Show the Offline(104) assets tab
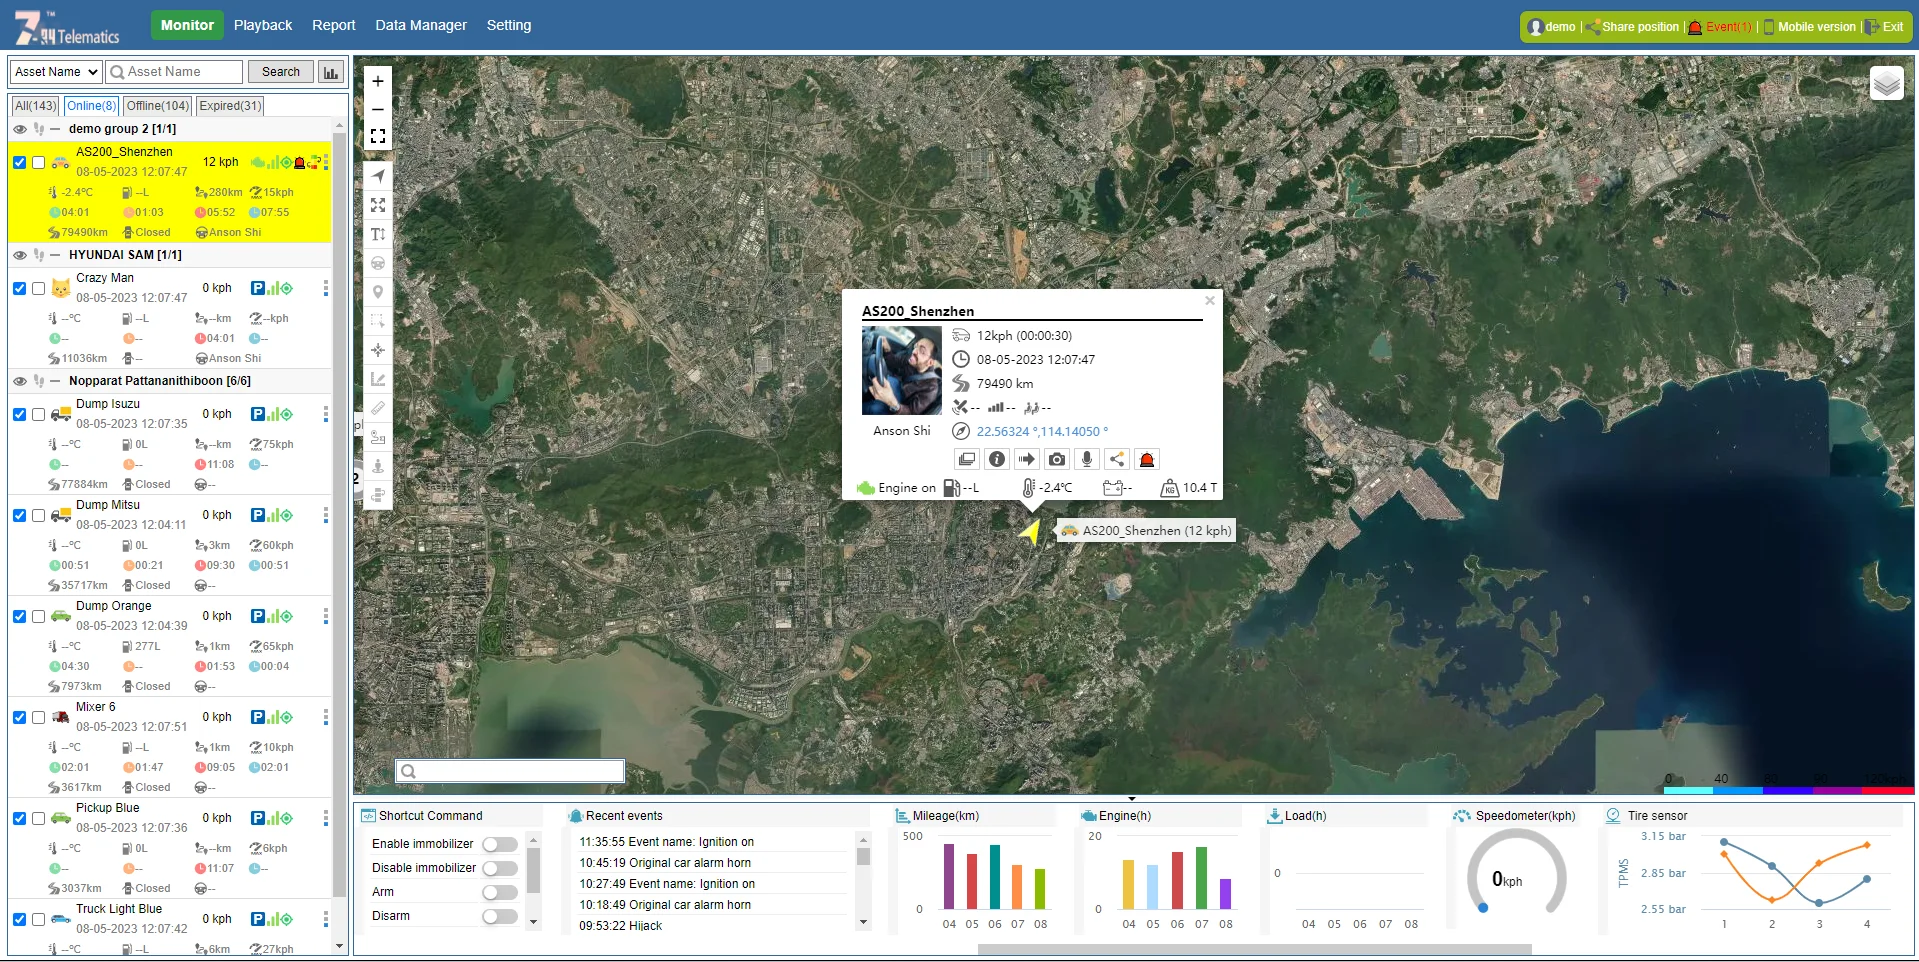The height and width of the screenshot is (962, 1919). click(158, 106)
